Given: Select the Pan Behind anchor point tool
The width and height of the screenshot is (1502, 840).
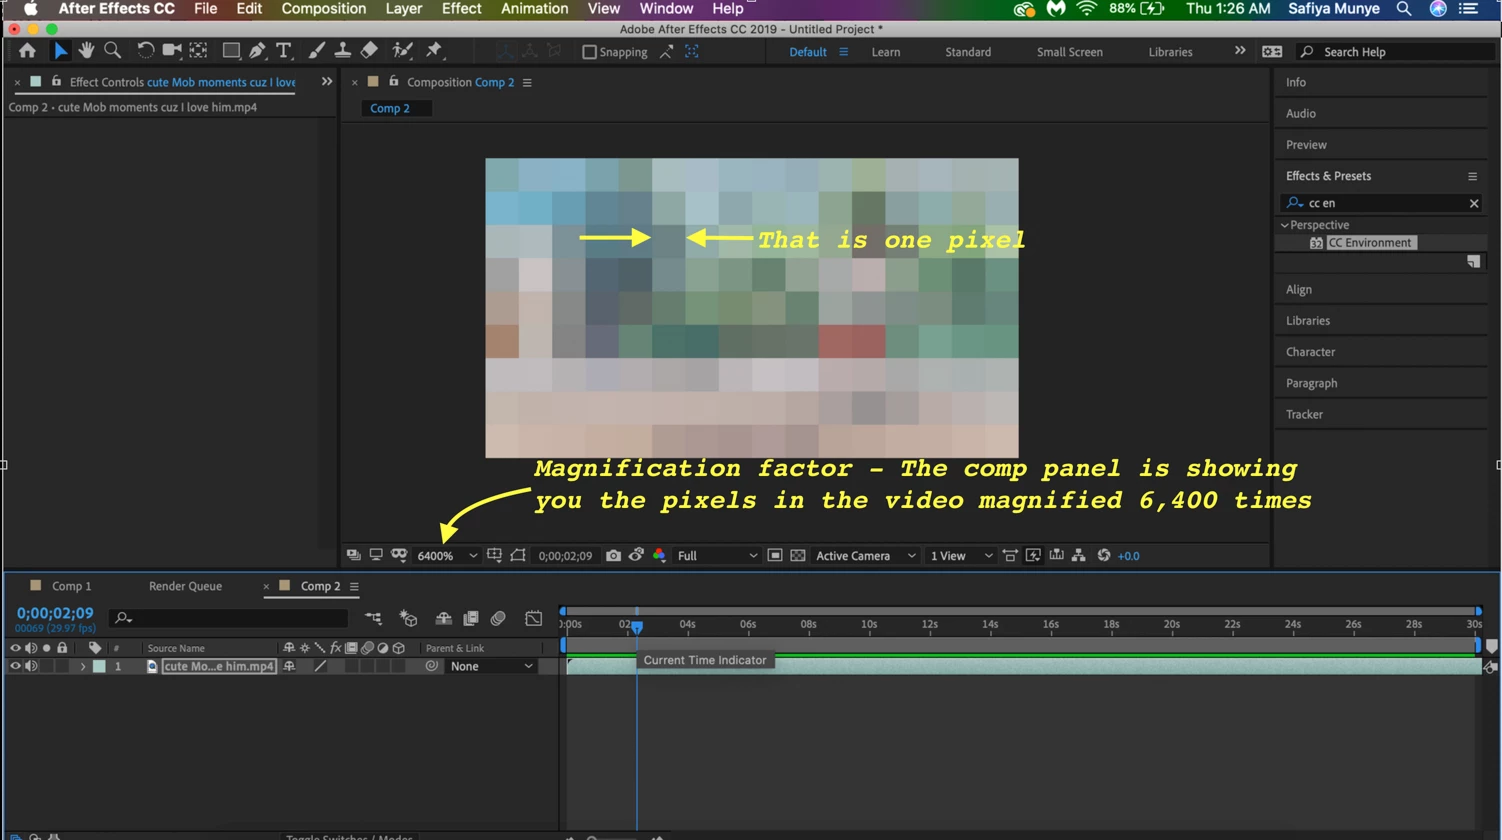Looking at the screenshot, I should coord(198,51).
